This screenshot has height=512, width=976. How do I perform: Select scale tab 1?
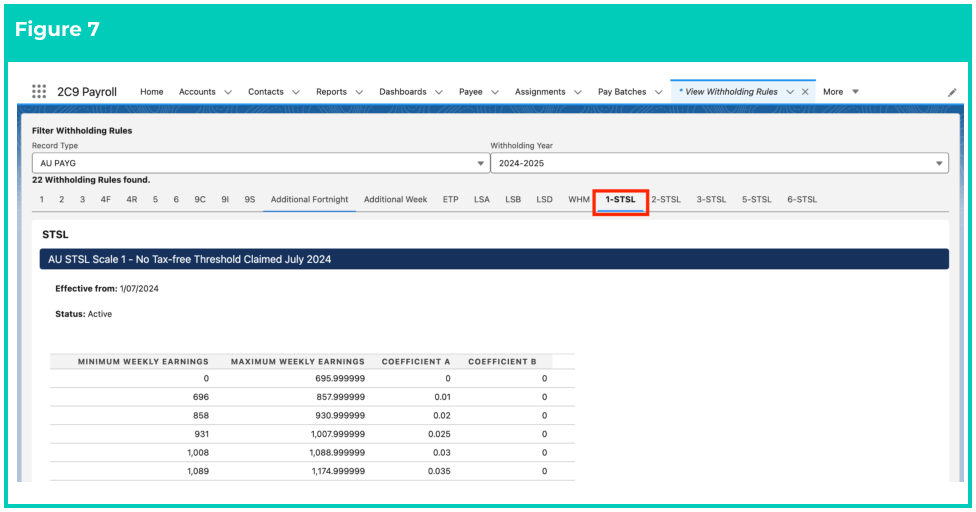(42, 200)
